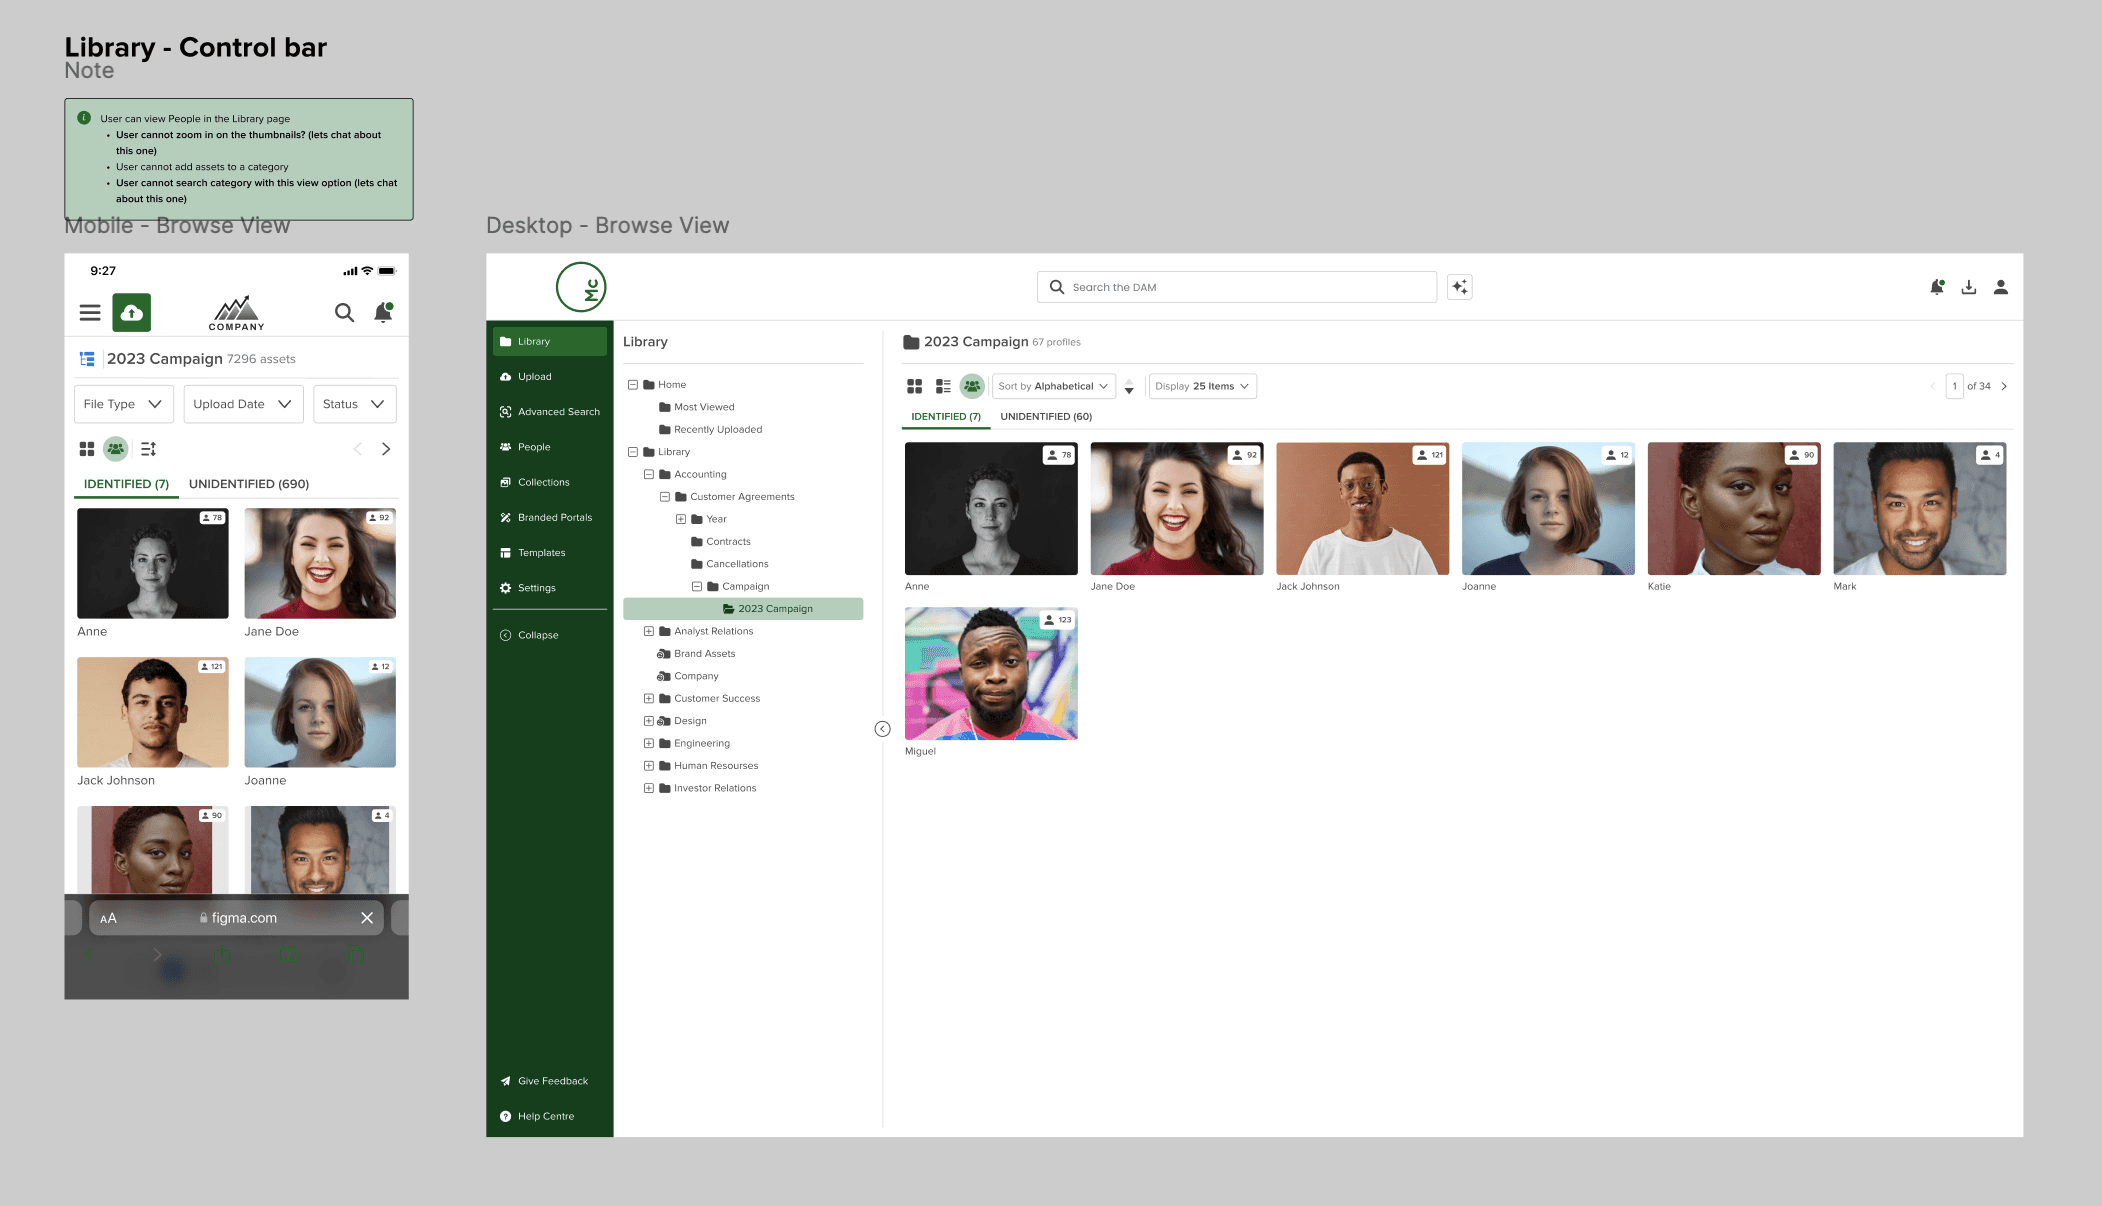Screen dimensions: 2102x1206
Task: Open Sort by Alphabetical dropdown
Action: pyautogui.click(x=1053, y=386)
